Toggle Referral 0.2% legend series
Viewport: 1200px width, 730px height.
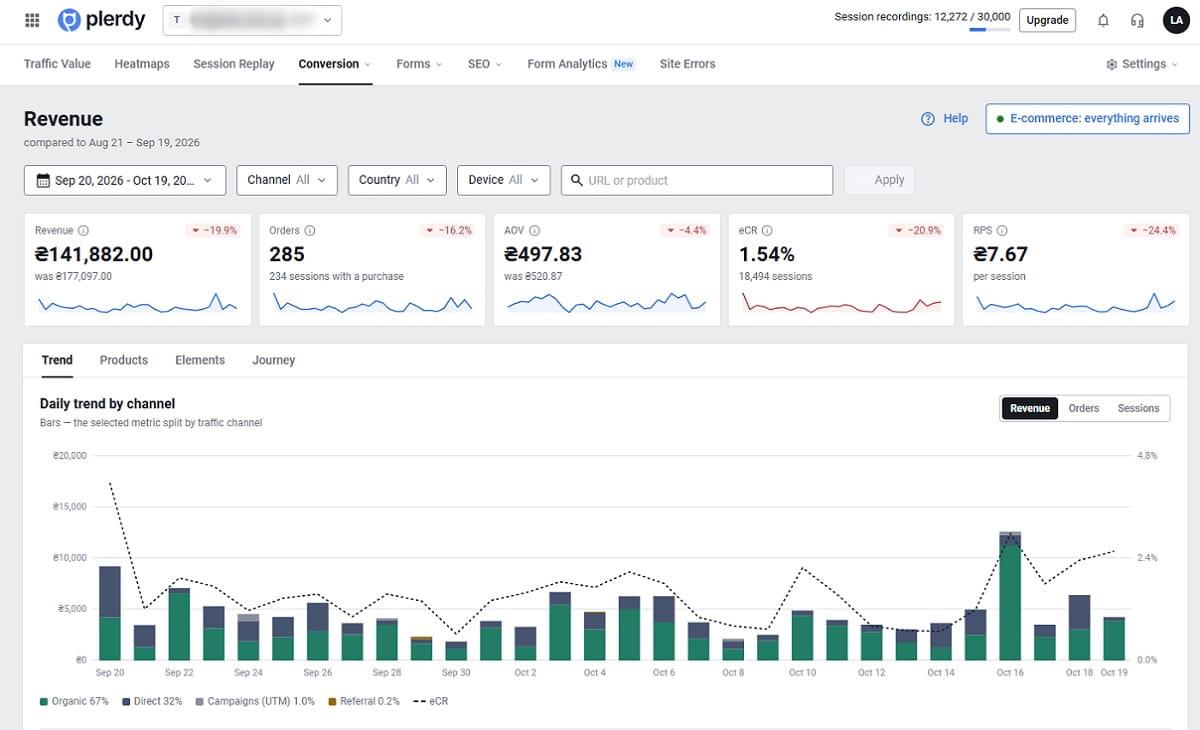363,702
